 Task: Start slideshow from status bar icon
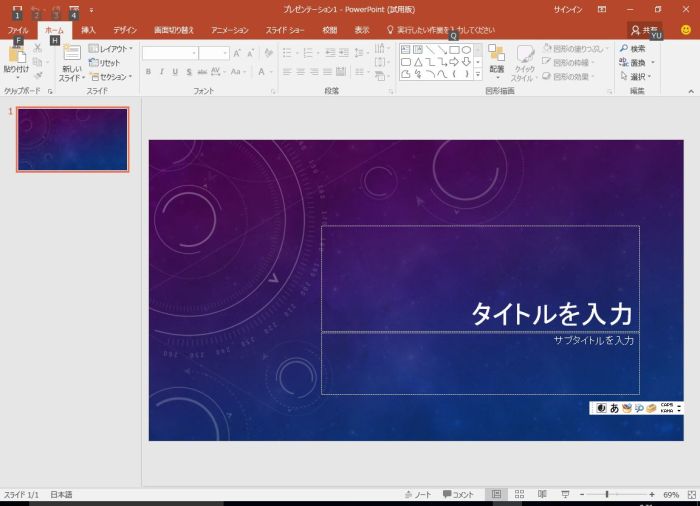pyautogui.click(x=565, y=494)
